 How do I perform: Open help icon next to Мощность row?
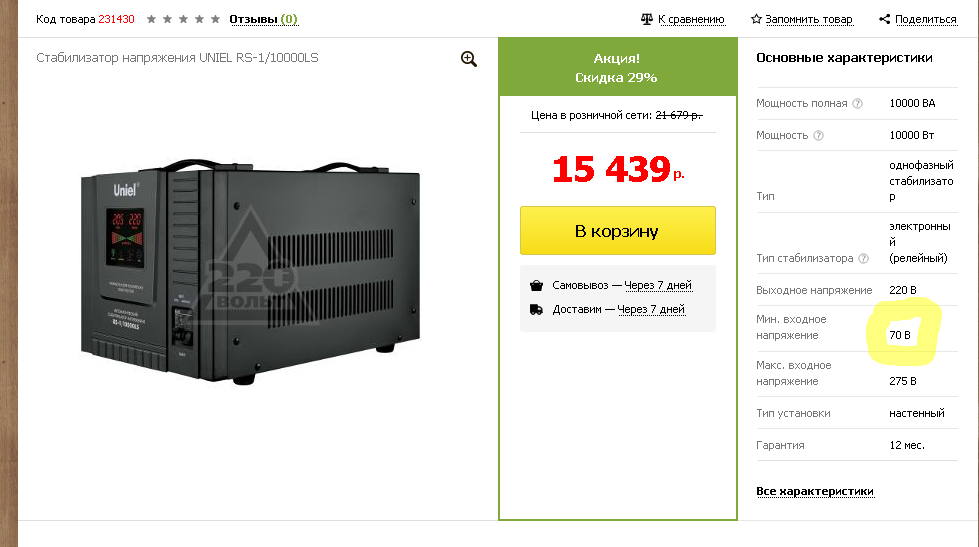point(818,136)
